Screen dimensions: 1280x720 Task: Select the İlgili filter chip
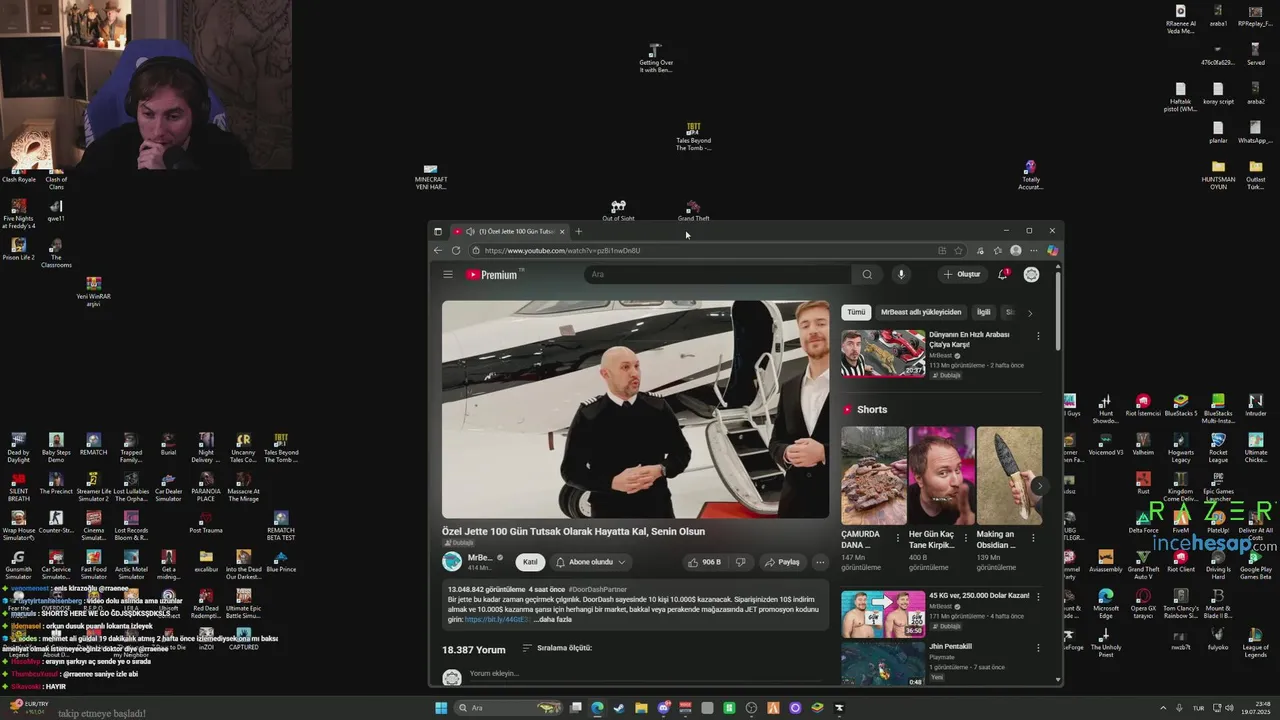[984, 312]
